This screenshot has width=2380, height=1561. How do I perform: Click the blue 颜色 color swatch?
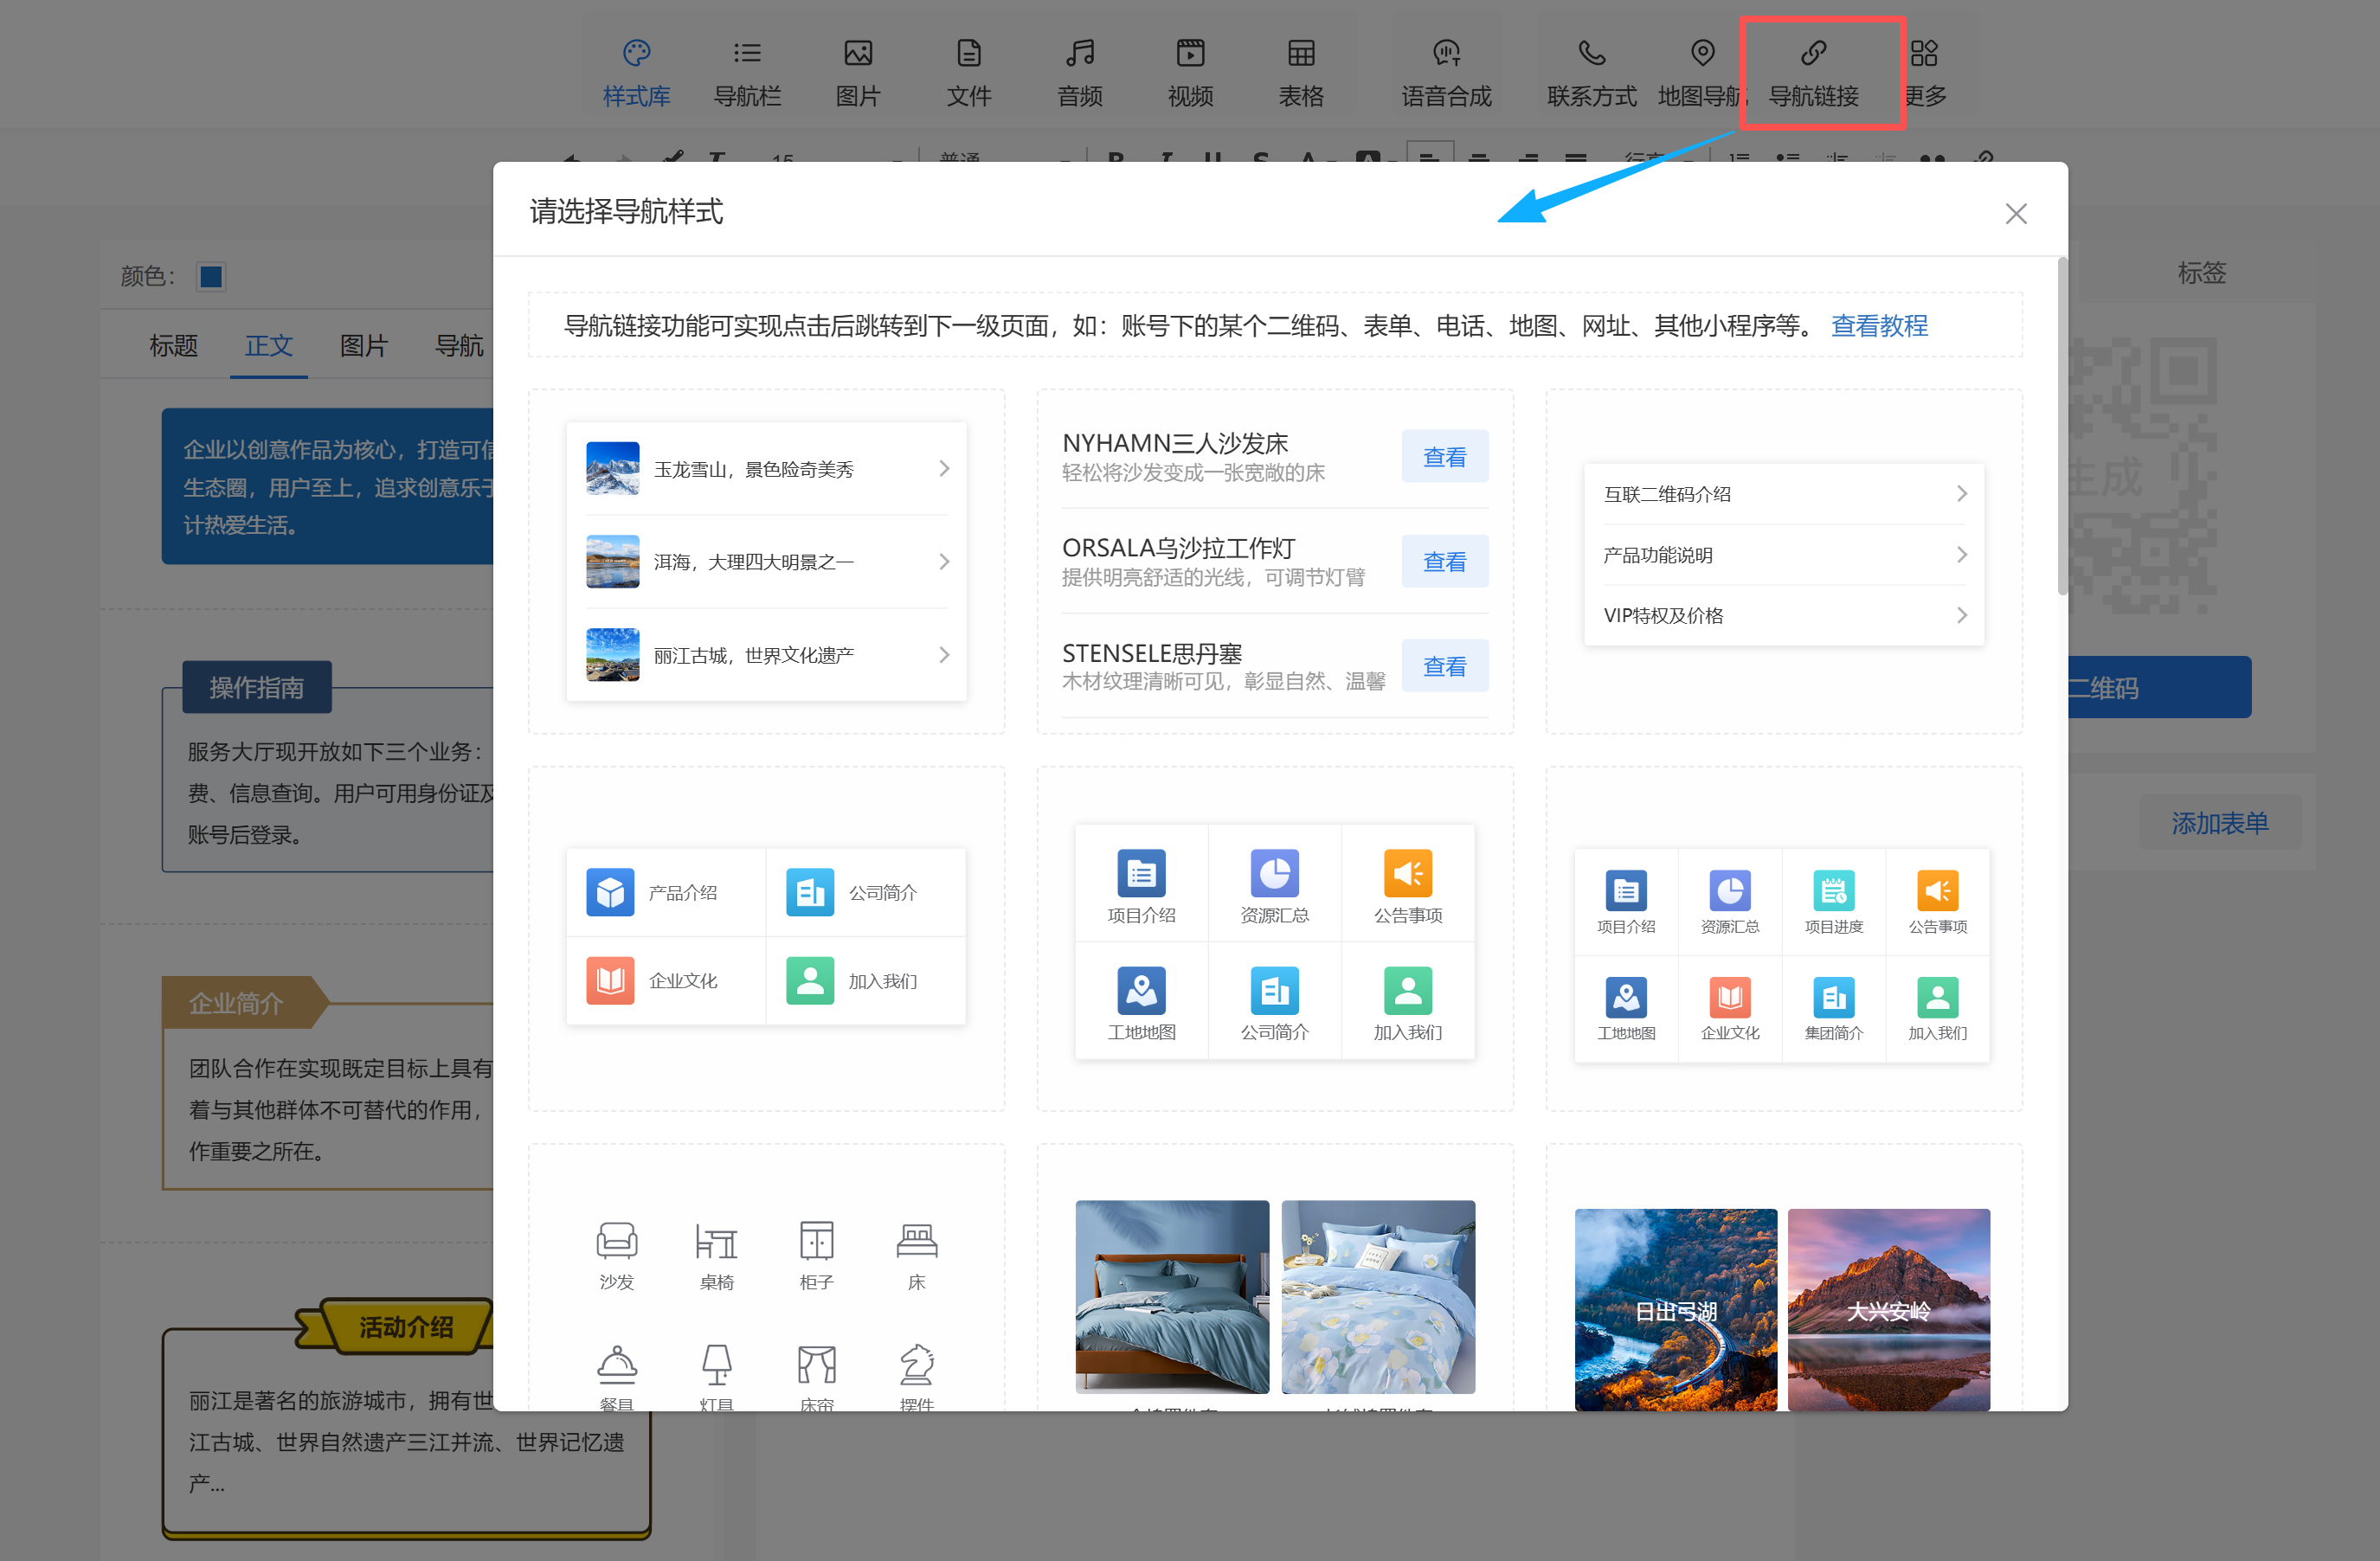coord(210,276)
